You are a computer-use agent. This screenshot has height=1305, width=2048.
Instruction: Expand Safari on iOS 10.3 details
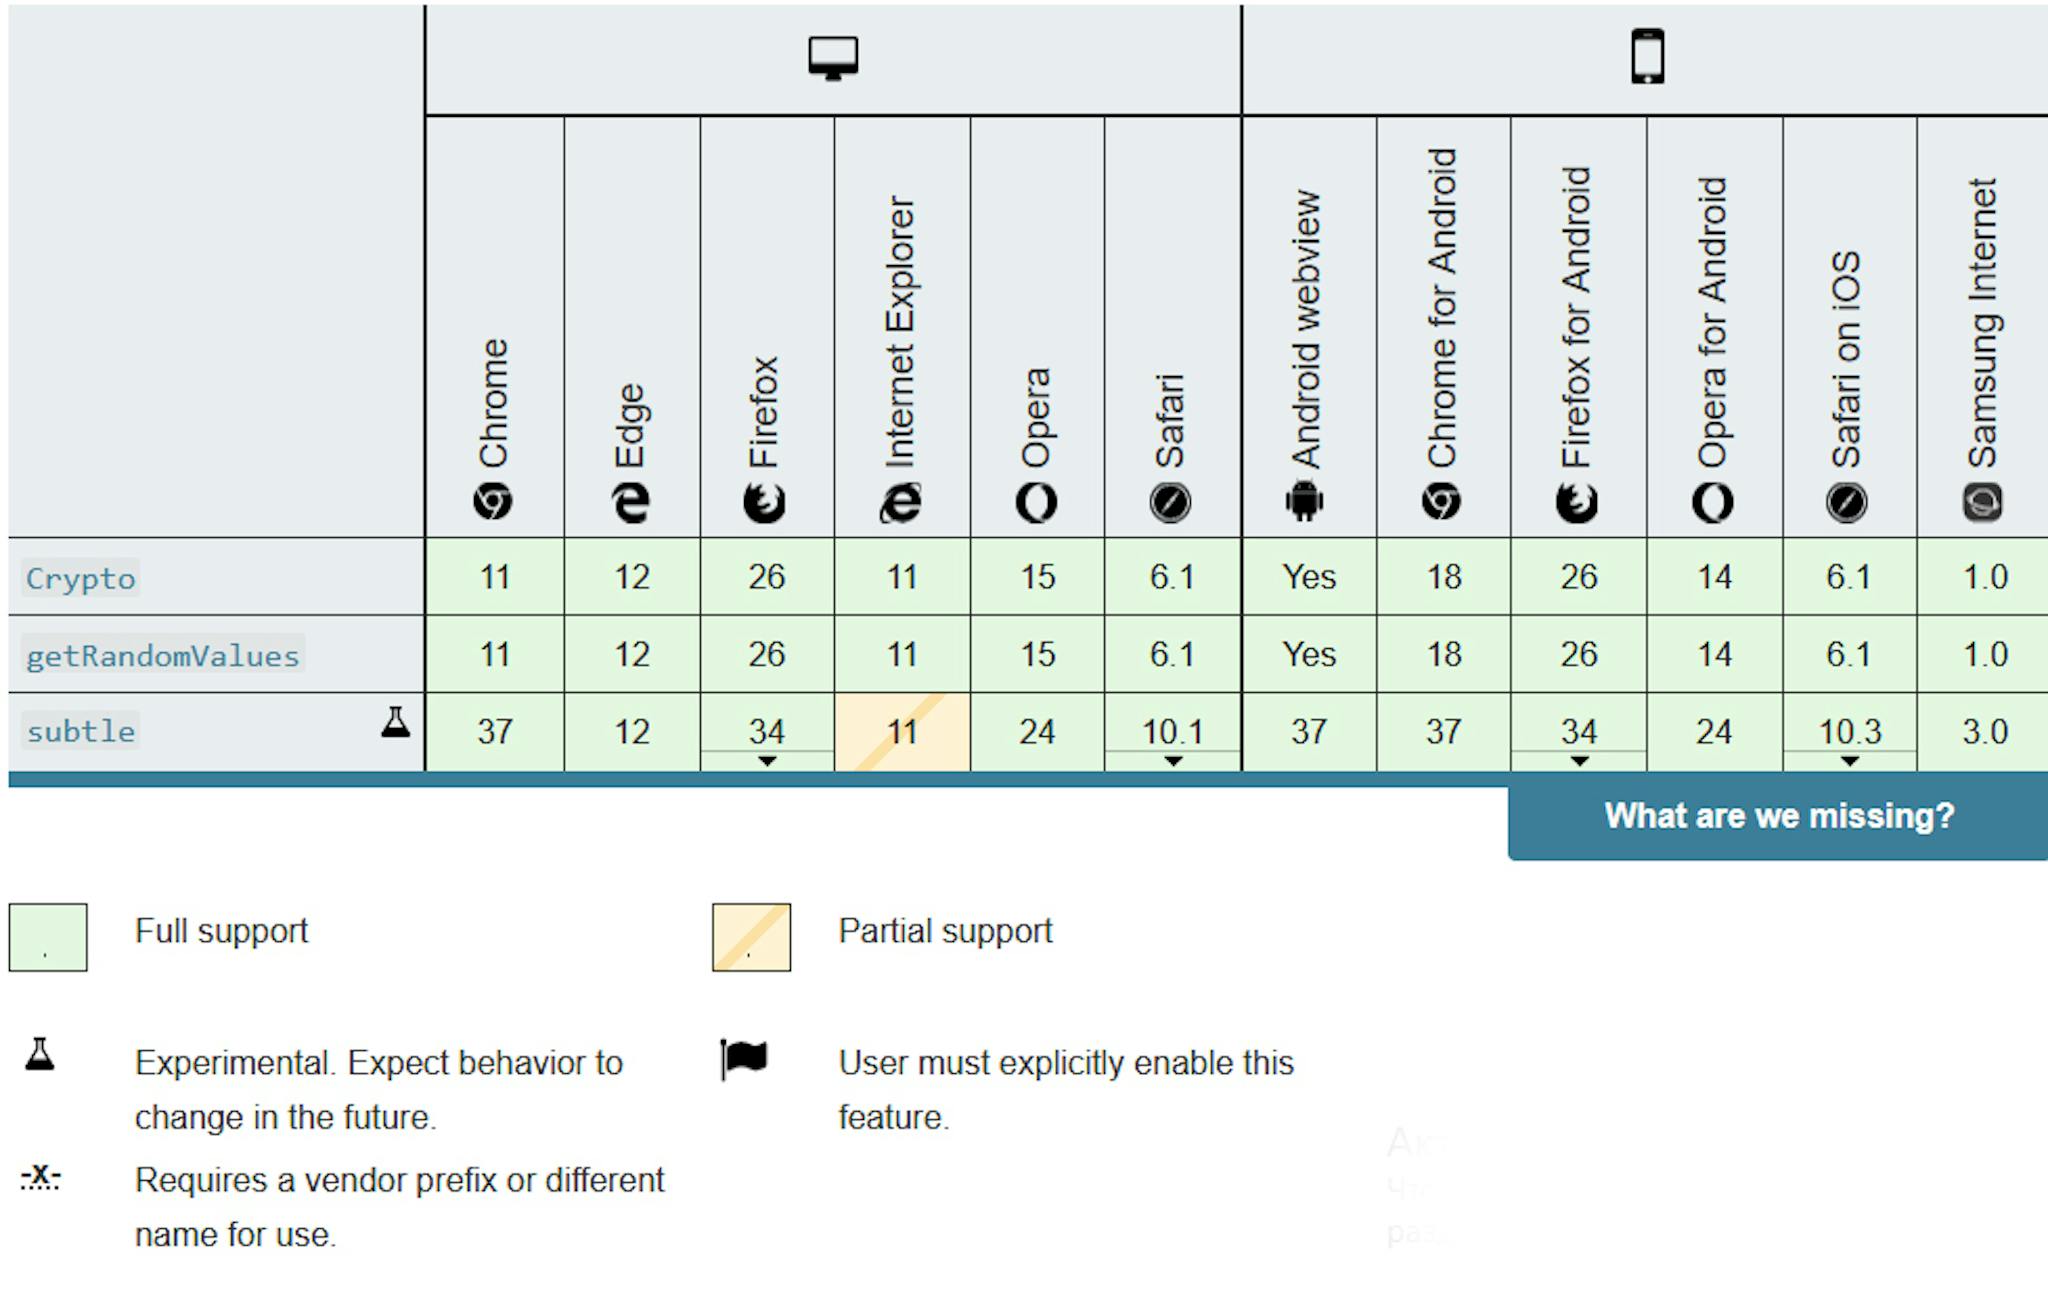1850,761
